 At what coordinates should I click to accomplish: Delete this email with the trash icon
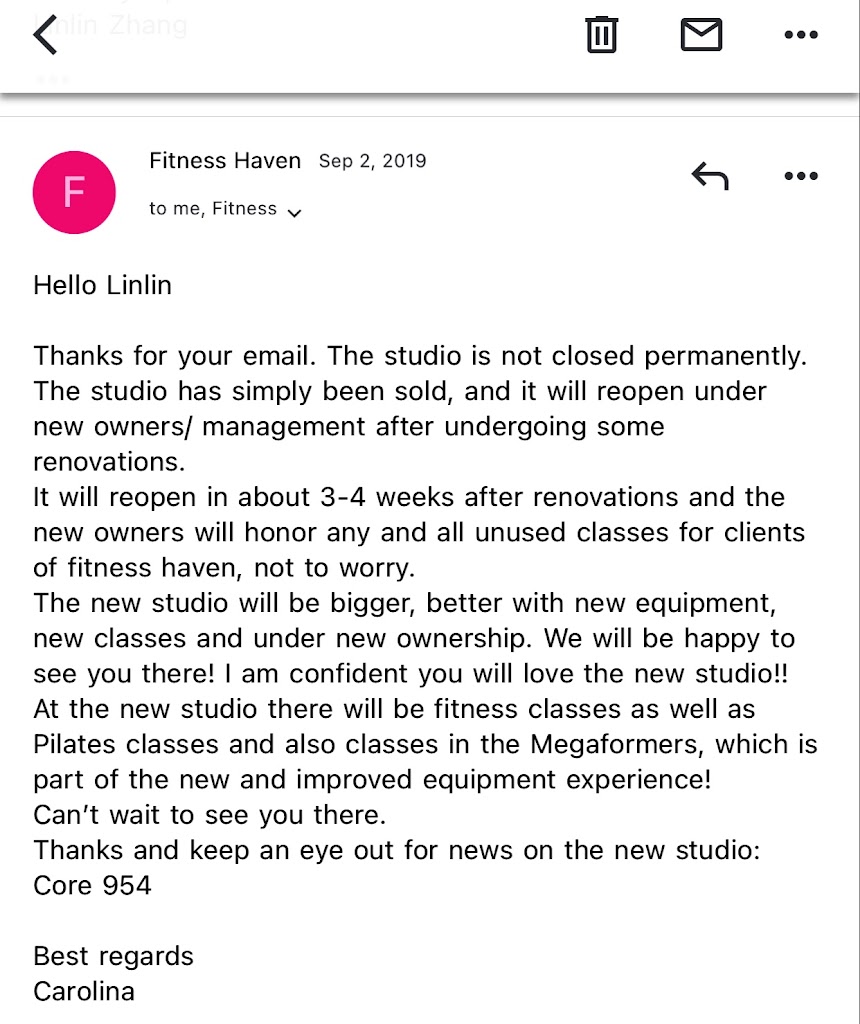click(601, 35)
